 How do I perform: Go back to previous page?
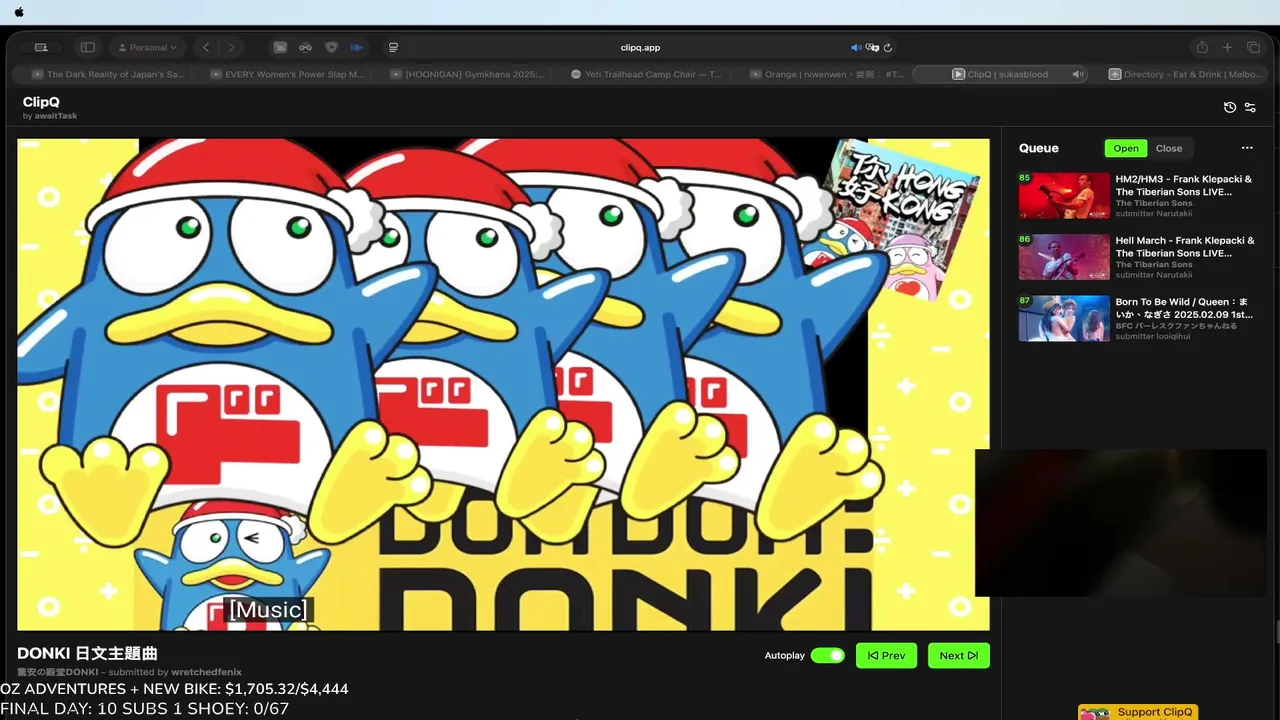(x=206, y=47)
